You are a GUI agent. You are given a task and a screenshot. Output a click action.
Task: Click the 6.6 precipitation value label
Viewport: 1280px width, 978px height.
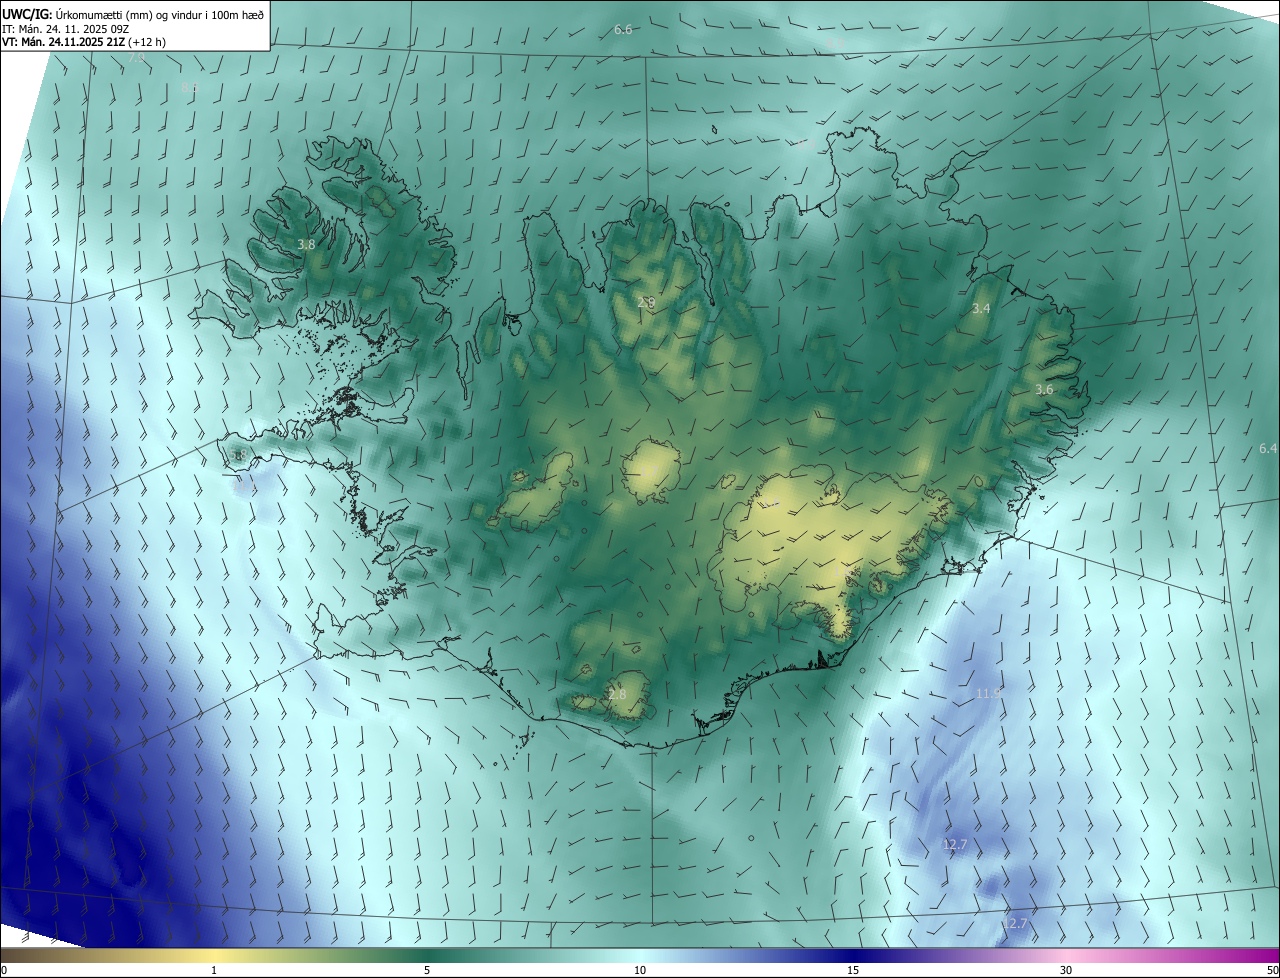point(623,30)
